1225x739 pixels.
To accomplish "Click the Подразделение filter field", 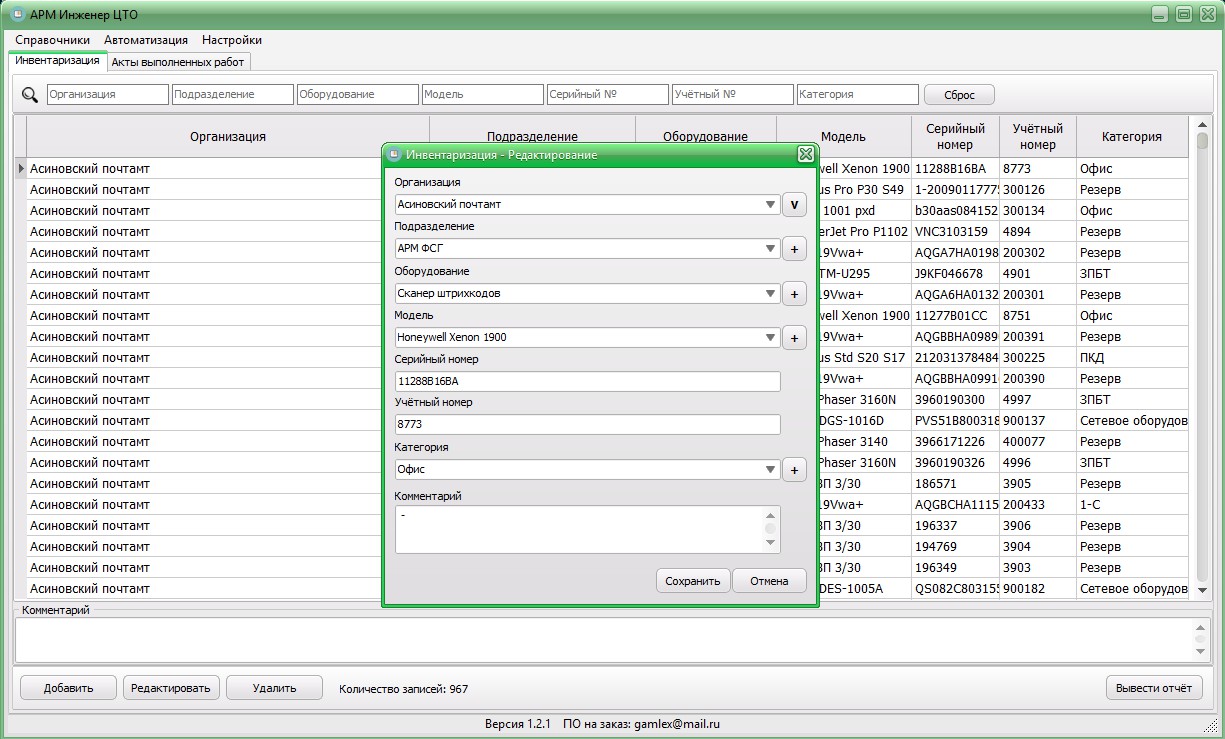I will (233, 94).
